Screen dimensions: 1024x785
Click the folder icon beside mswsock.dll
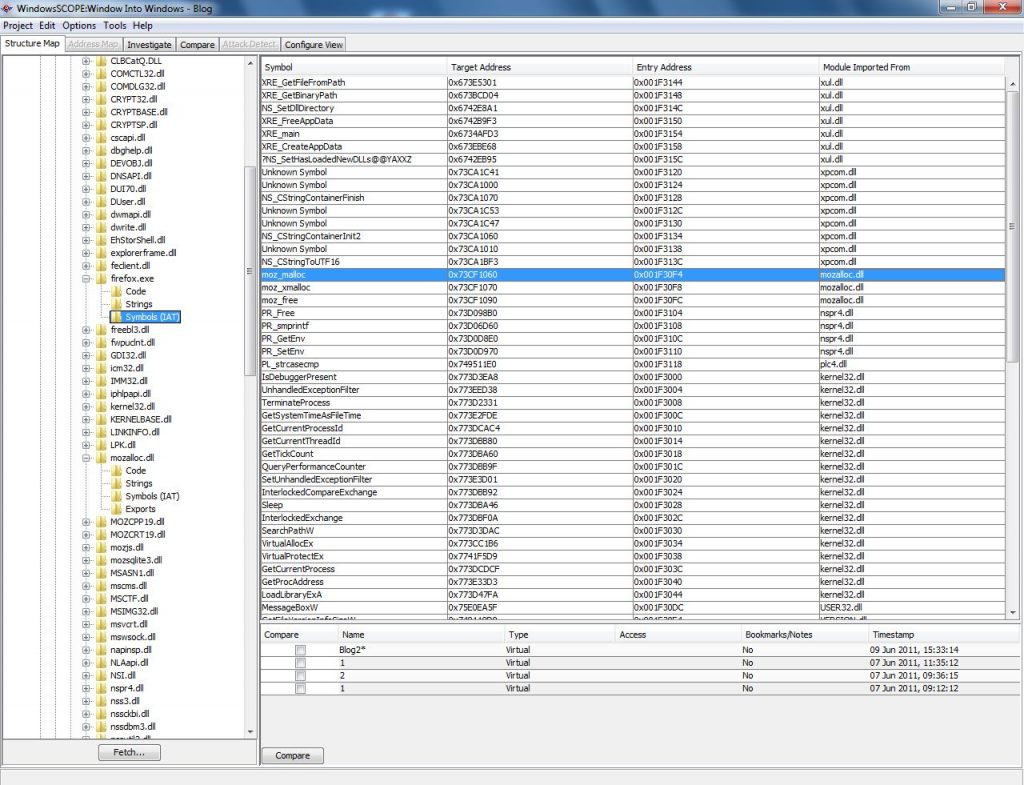[x=101, y=637]
